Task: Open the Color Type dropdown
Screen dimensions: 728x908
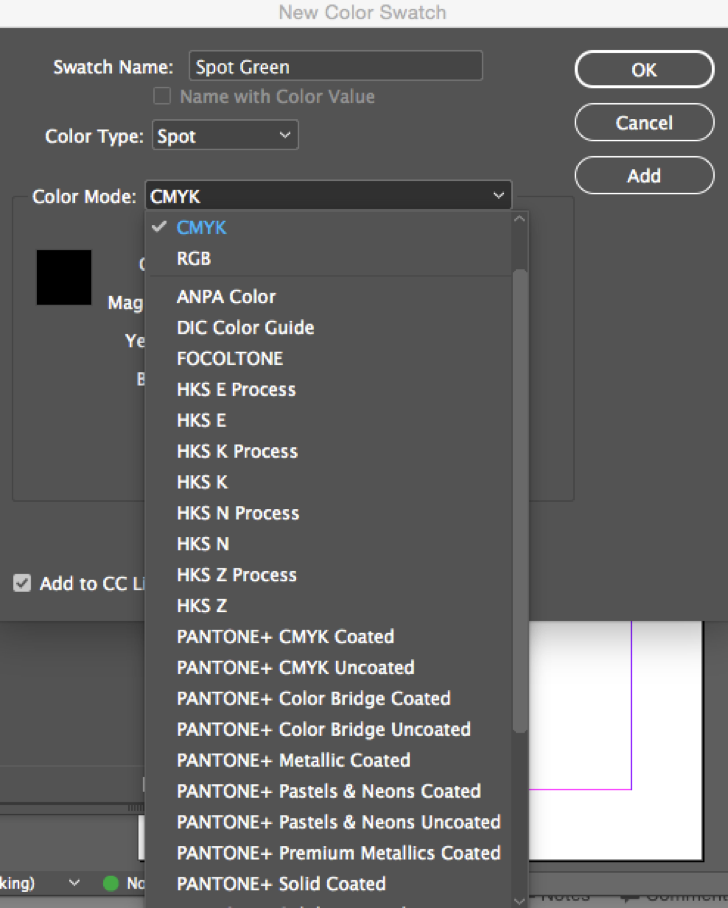Action: (x=225, y=136)
